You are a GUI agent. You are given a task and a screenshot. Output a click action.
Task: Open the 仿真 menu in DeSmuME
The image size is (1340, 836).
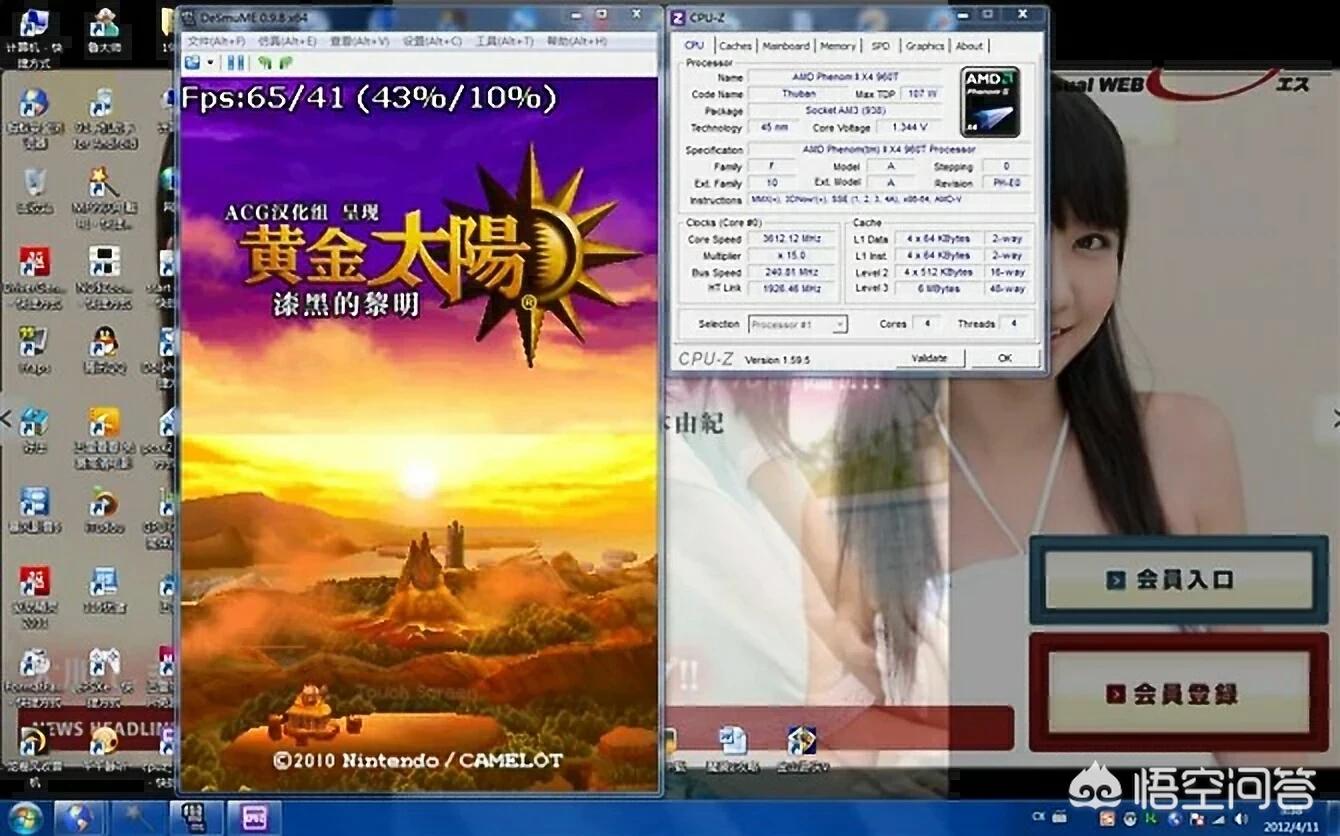(287, 41)
